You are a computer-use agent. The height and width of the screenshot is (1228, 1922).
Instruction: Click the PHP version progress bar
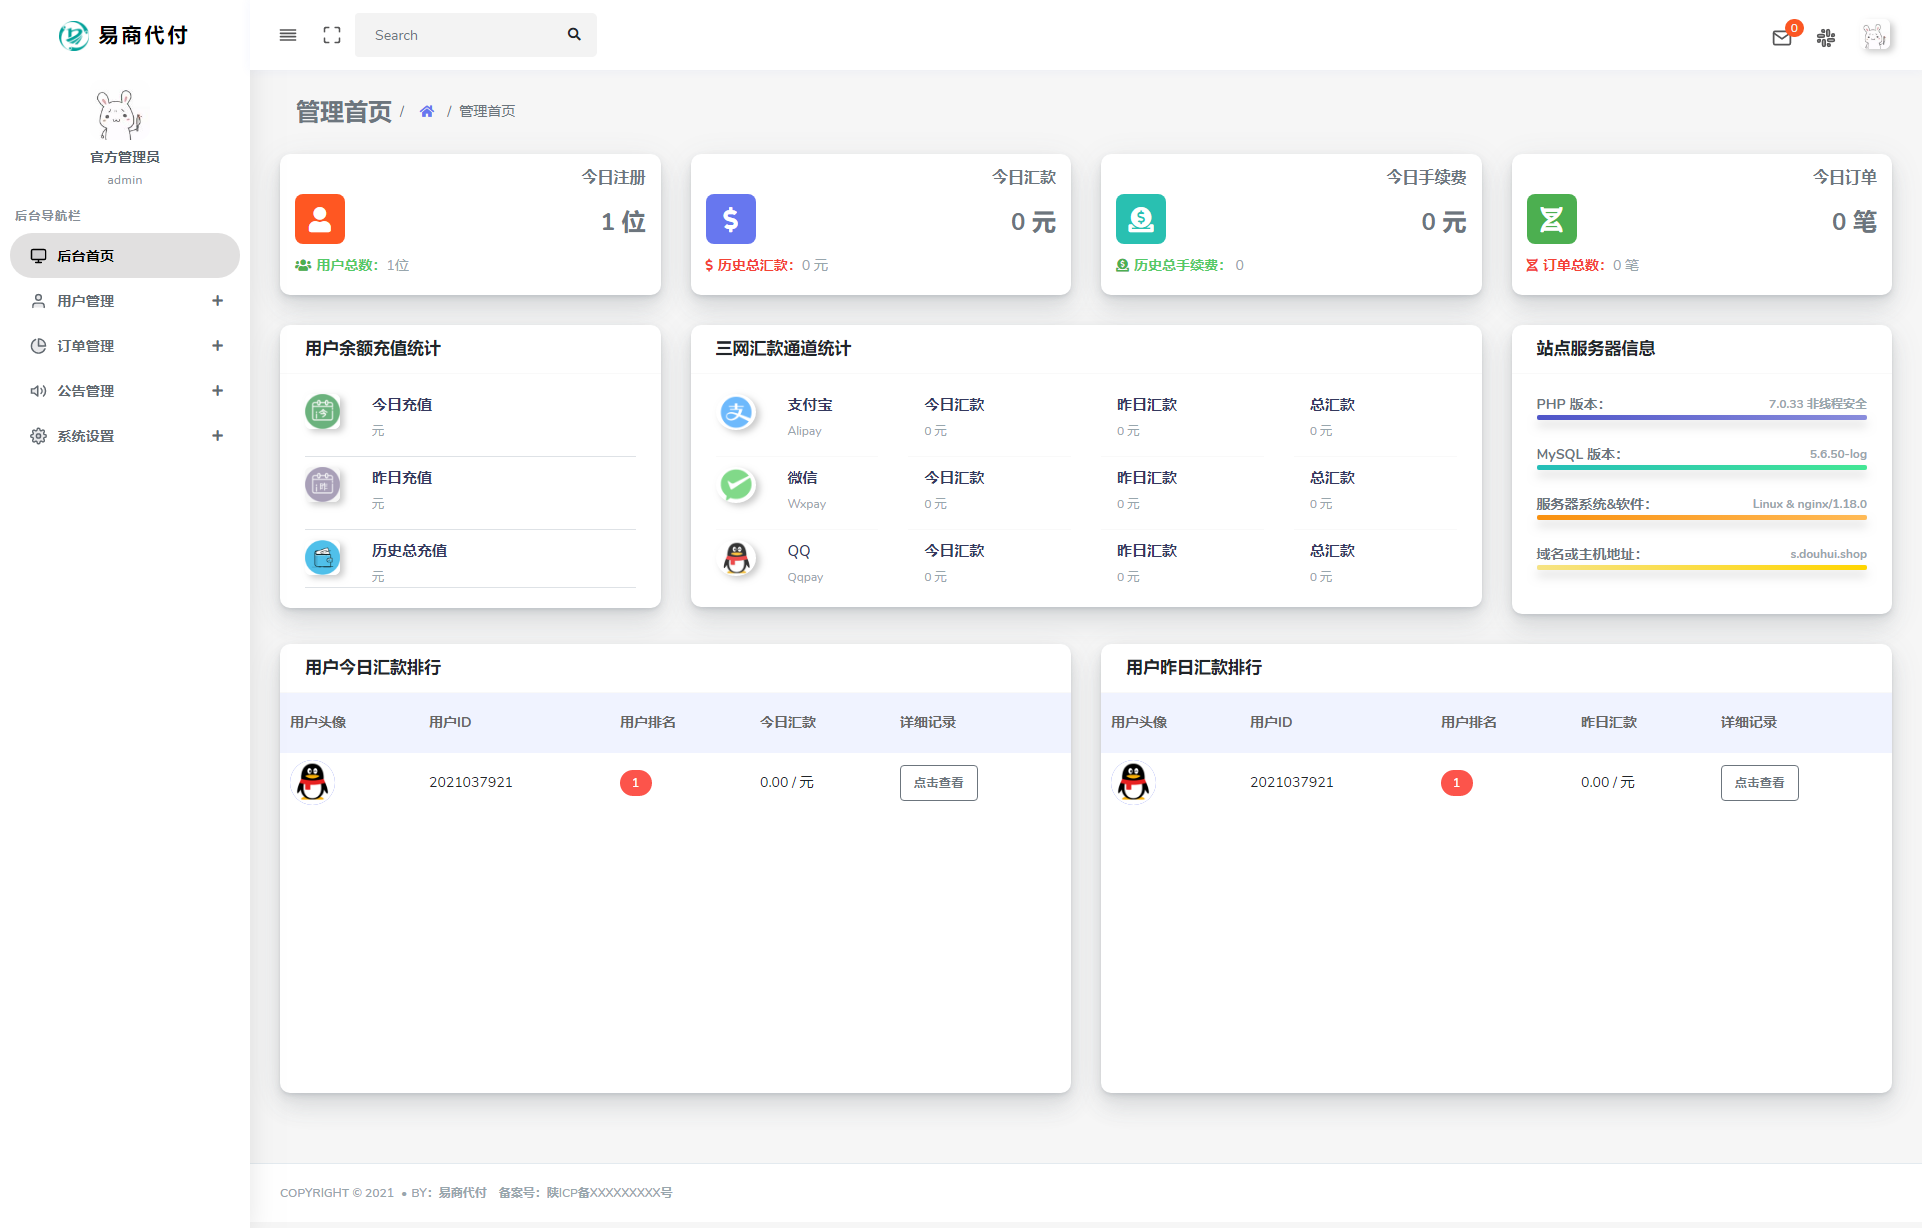point(1701,417)
